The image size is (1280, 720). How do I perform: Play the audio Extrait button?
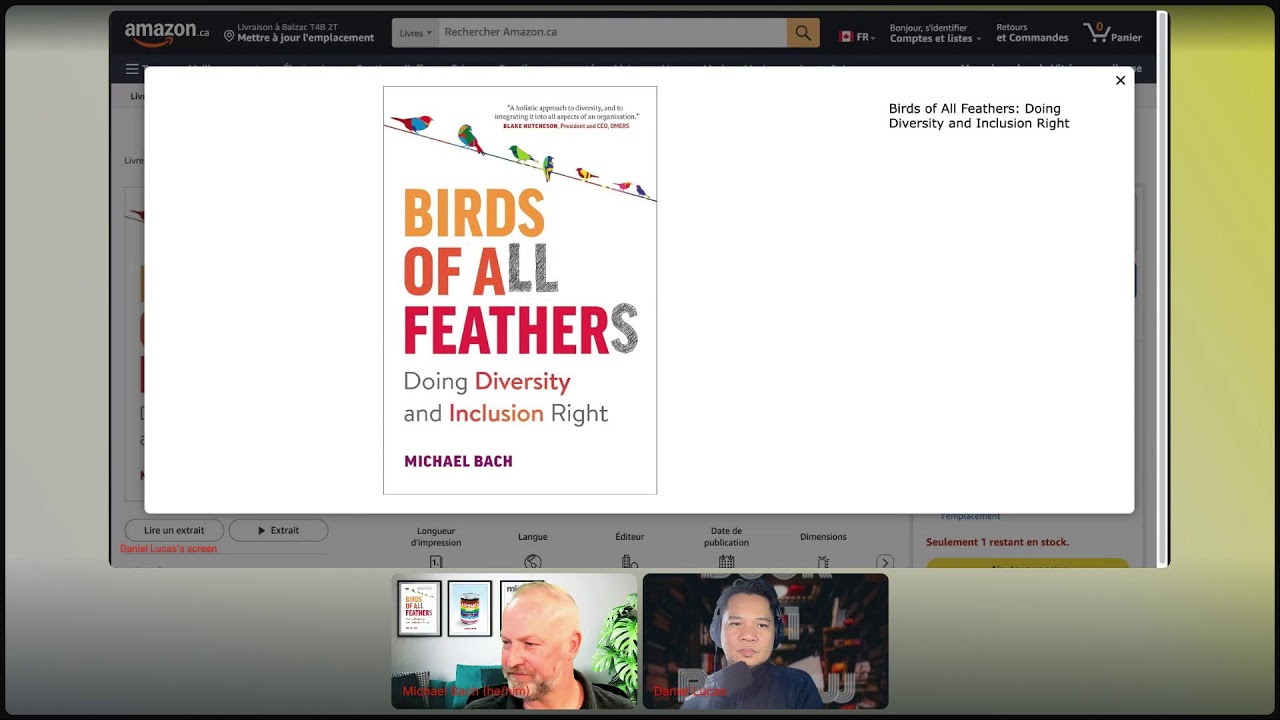click(278, 530)
